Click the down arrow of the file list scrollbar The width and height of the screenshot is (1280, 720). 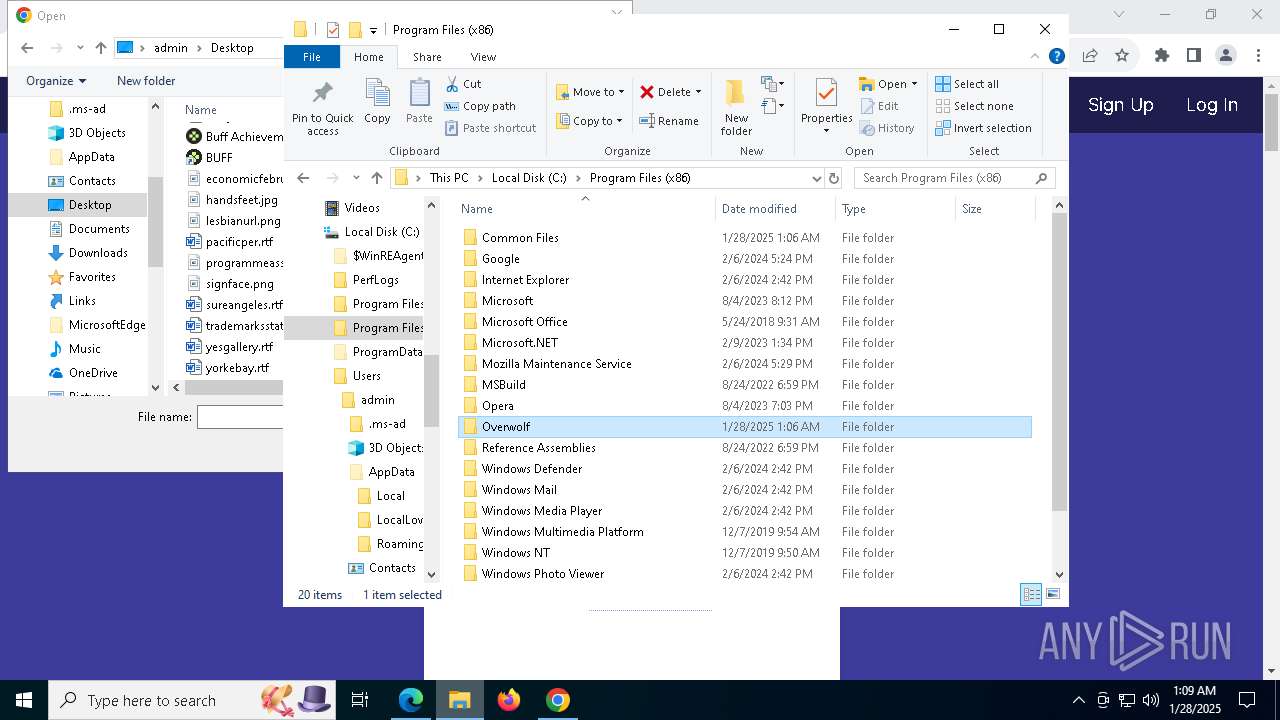coord(1060,575)
